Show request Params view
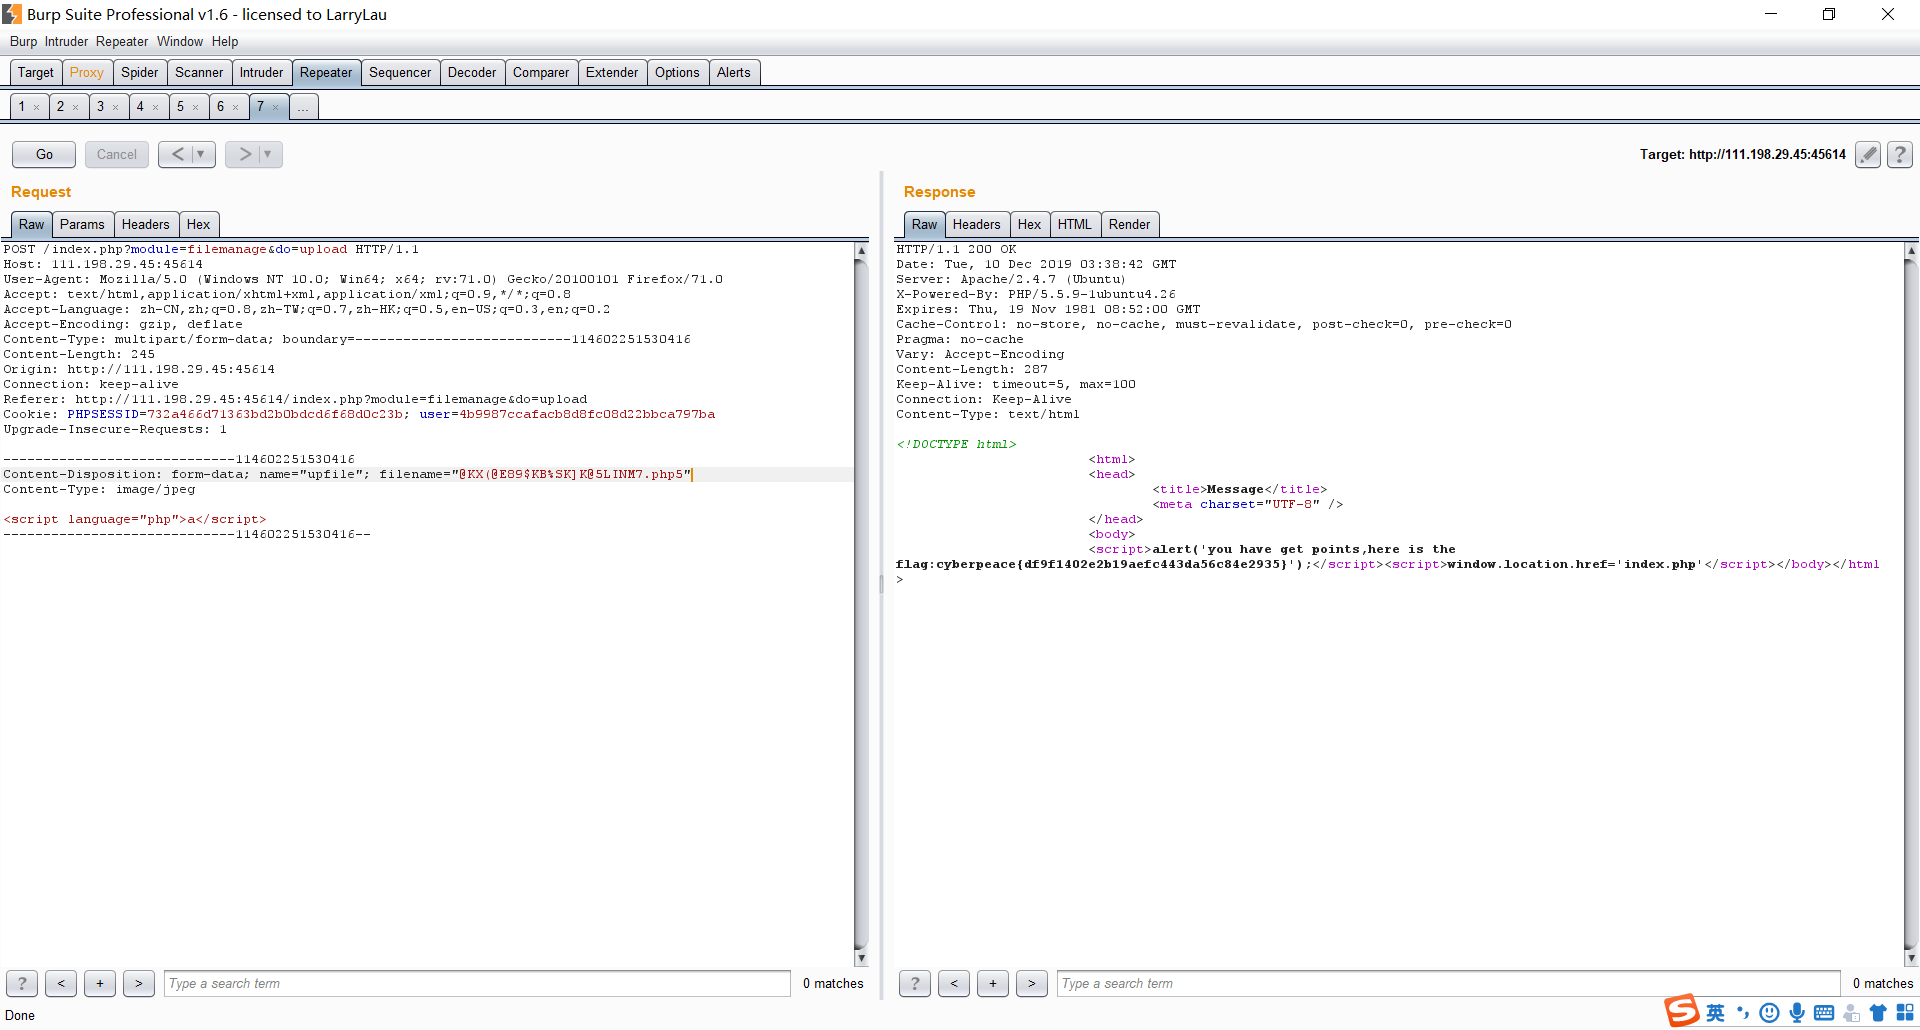 [x=82, y=225]
